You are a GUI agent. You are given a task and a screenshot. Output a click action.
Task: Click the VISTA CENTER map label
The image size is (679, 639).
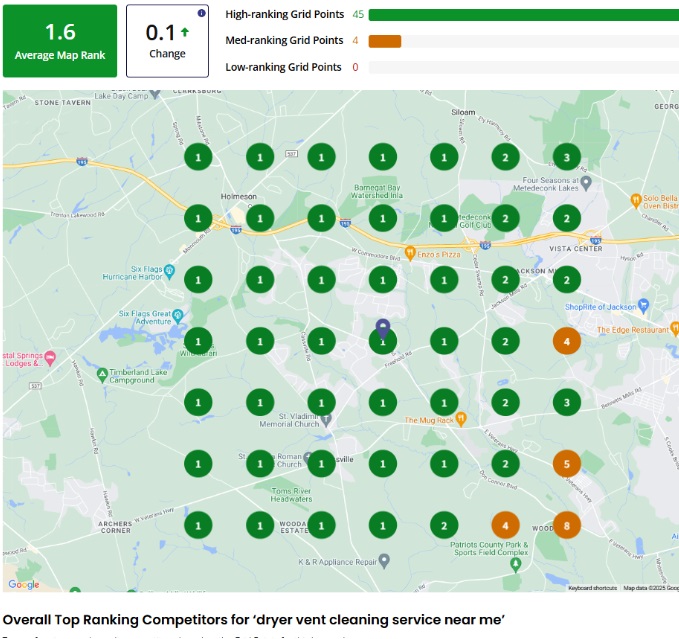point(576,249)
